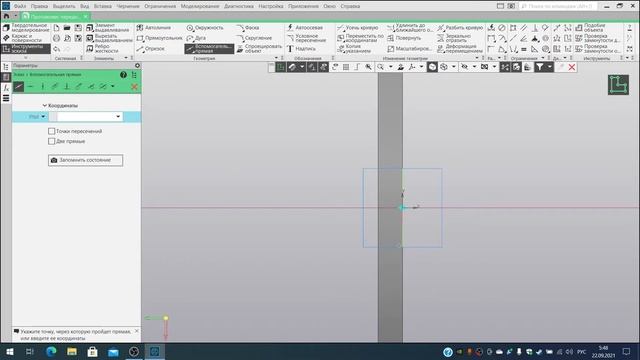The height and width of the screenshot is (360, 640).
Task: Click Усечь кривую trim tool
Action: [358, 28]
